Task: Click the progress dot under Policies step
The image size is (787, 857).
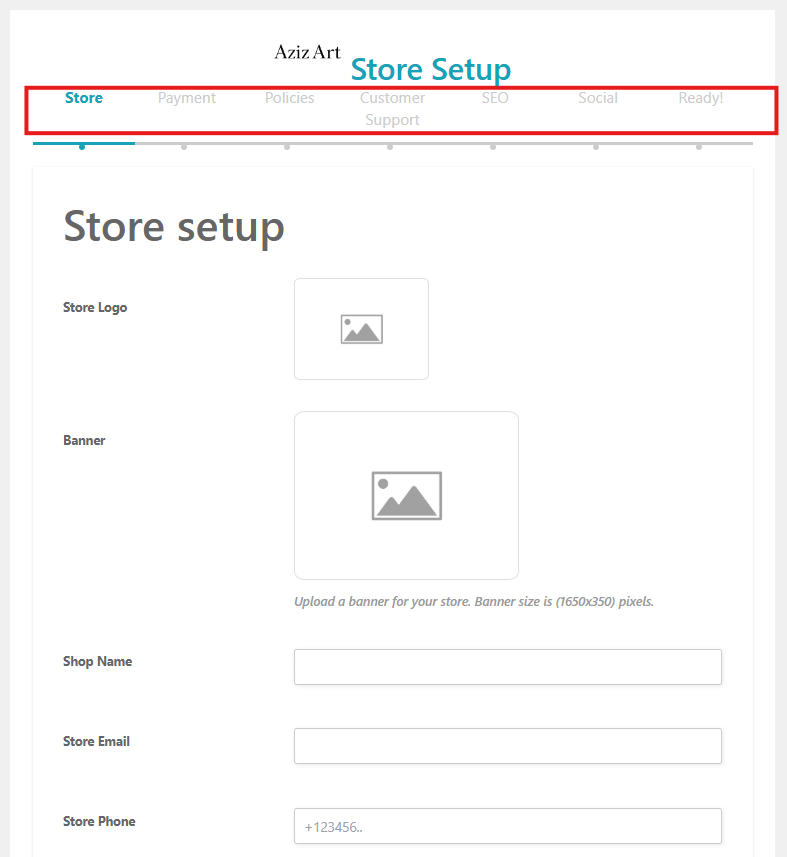Action: [x=287, y=147]
